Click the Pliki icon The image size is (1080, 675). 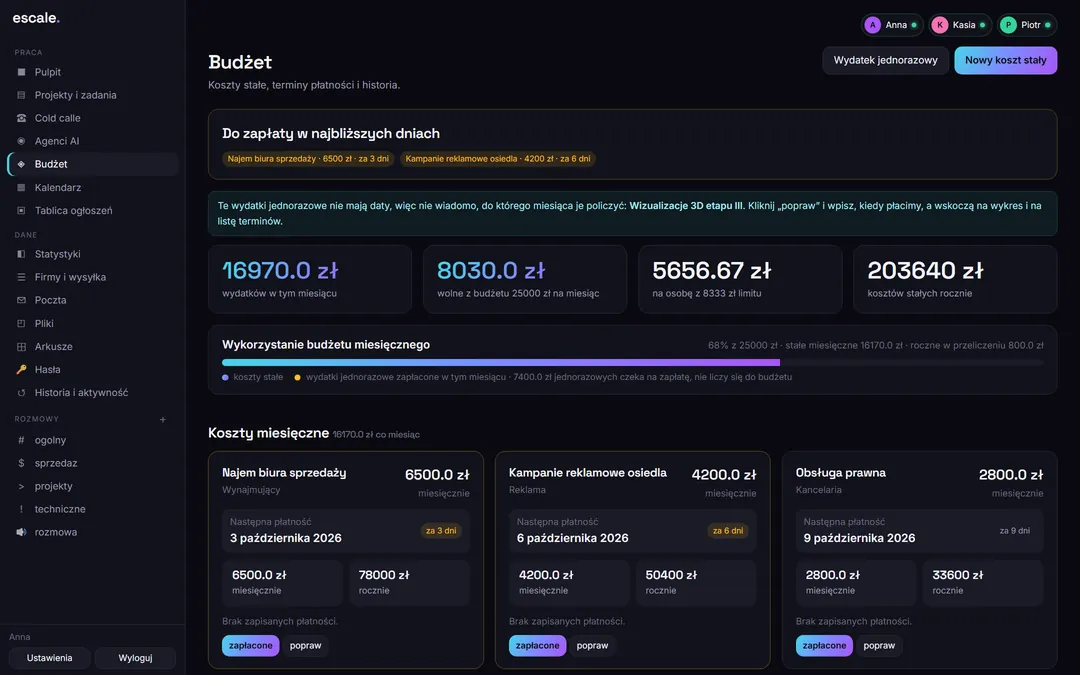click(21, 323)
